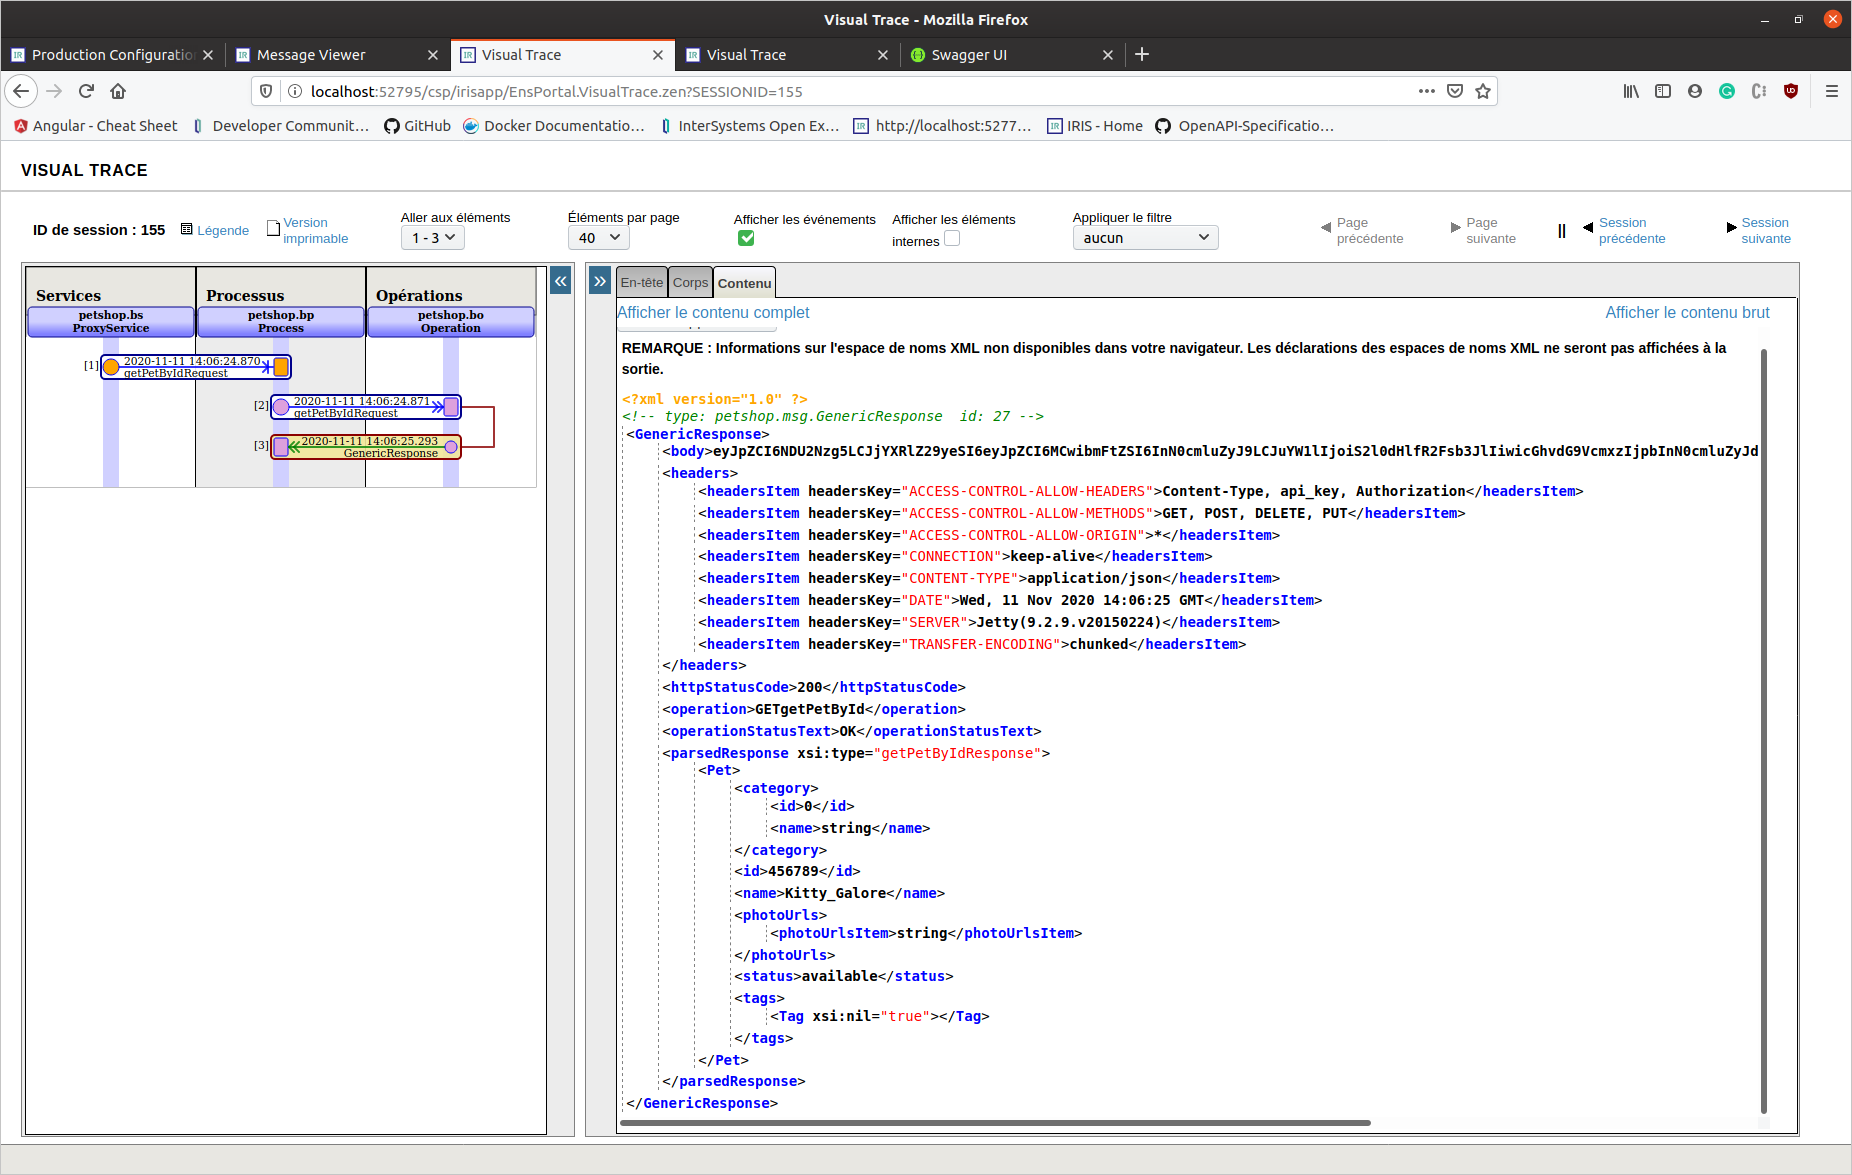Enable Afficher les éléments internes checkbox
The image size is (1852, 1175).
(x=952, y=239)
